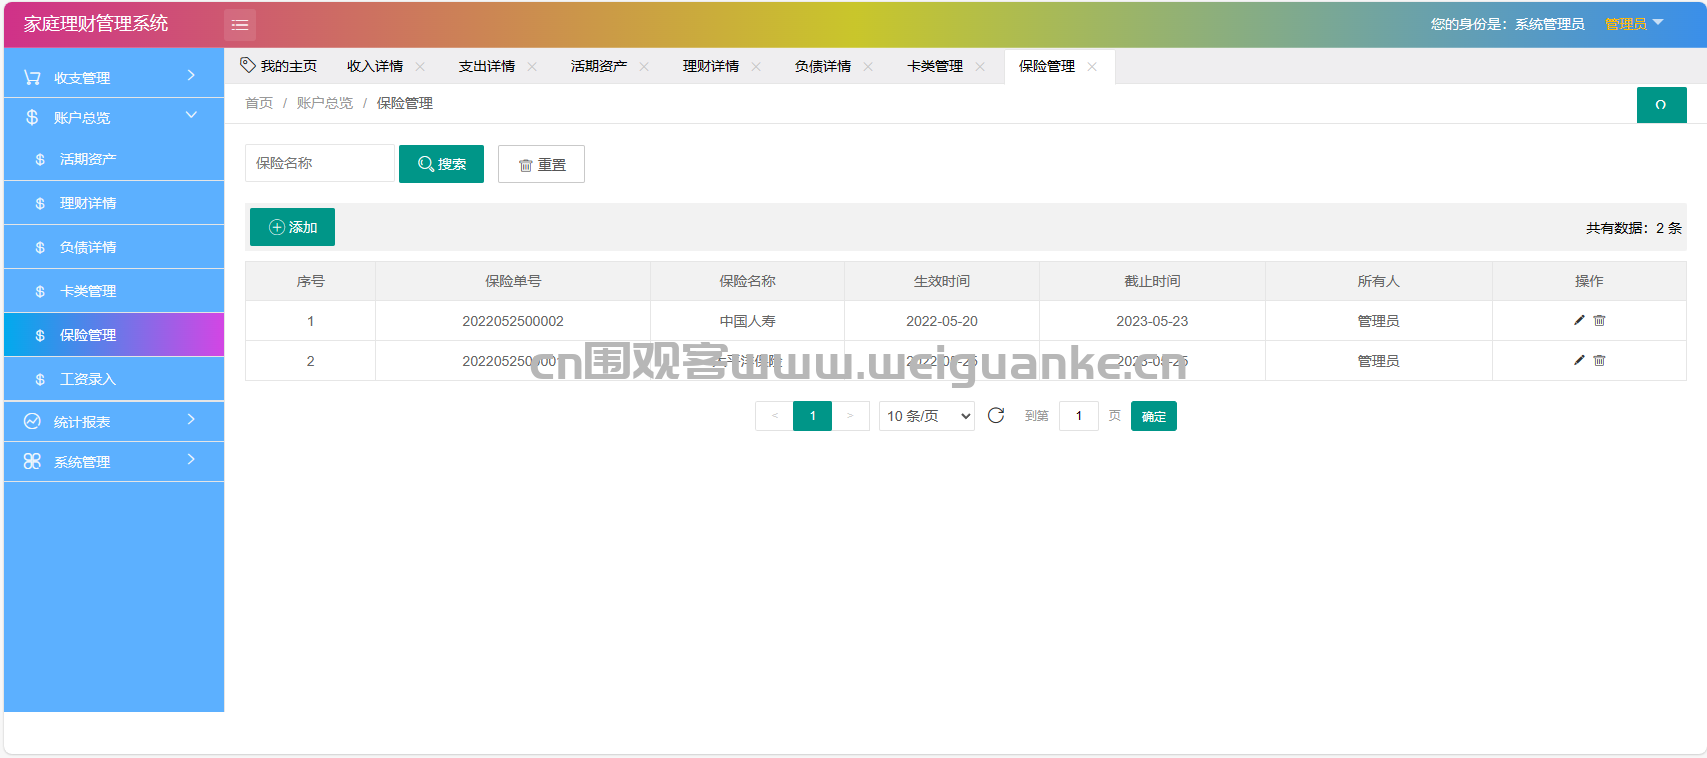Open 卡类管理 in the sidebar

(114, 291)
